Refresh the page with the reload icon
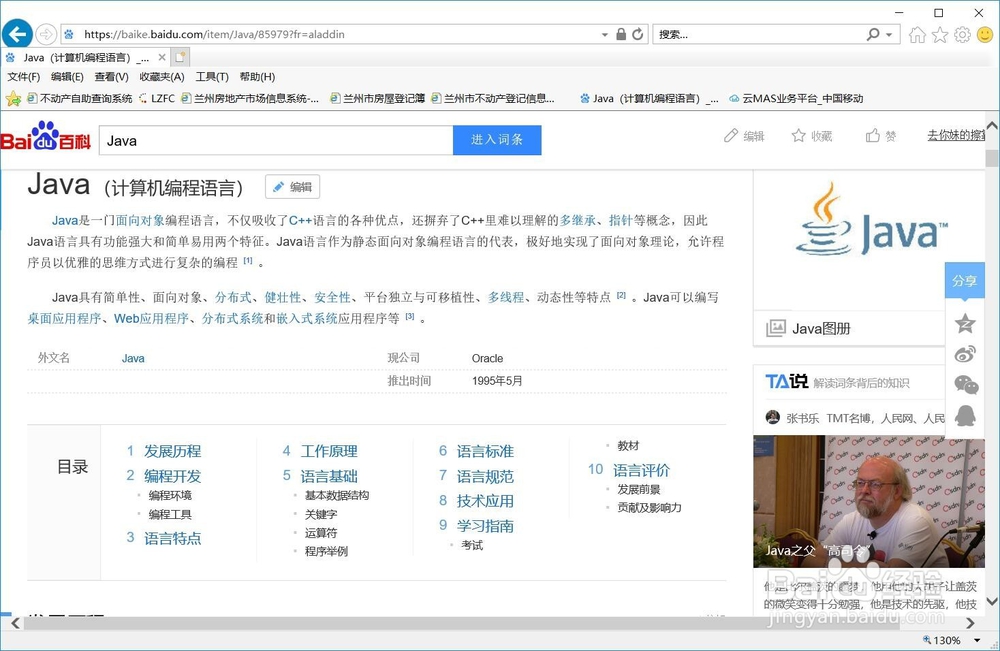 (638, 34)
